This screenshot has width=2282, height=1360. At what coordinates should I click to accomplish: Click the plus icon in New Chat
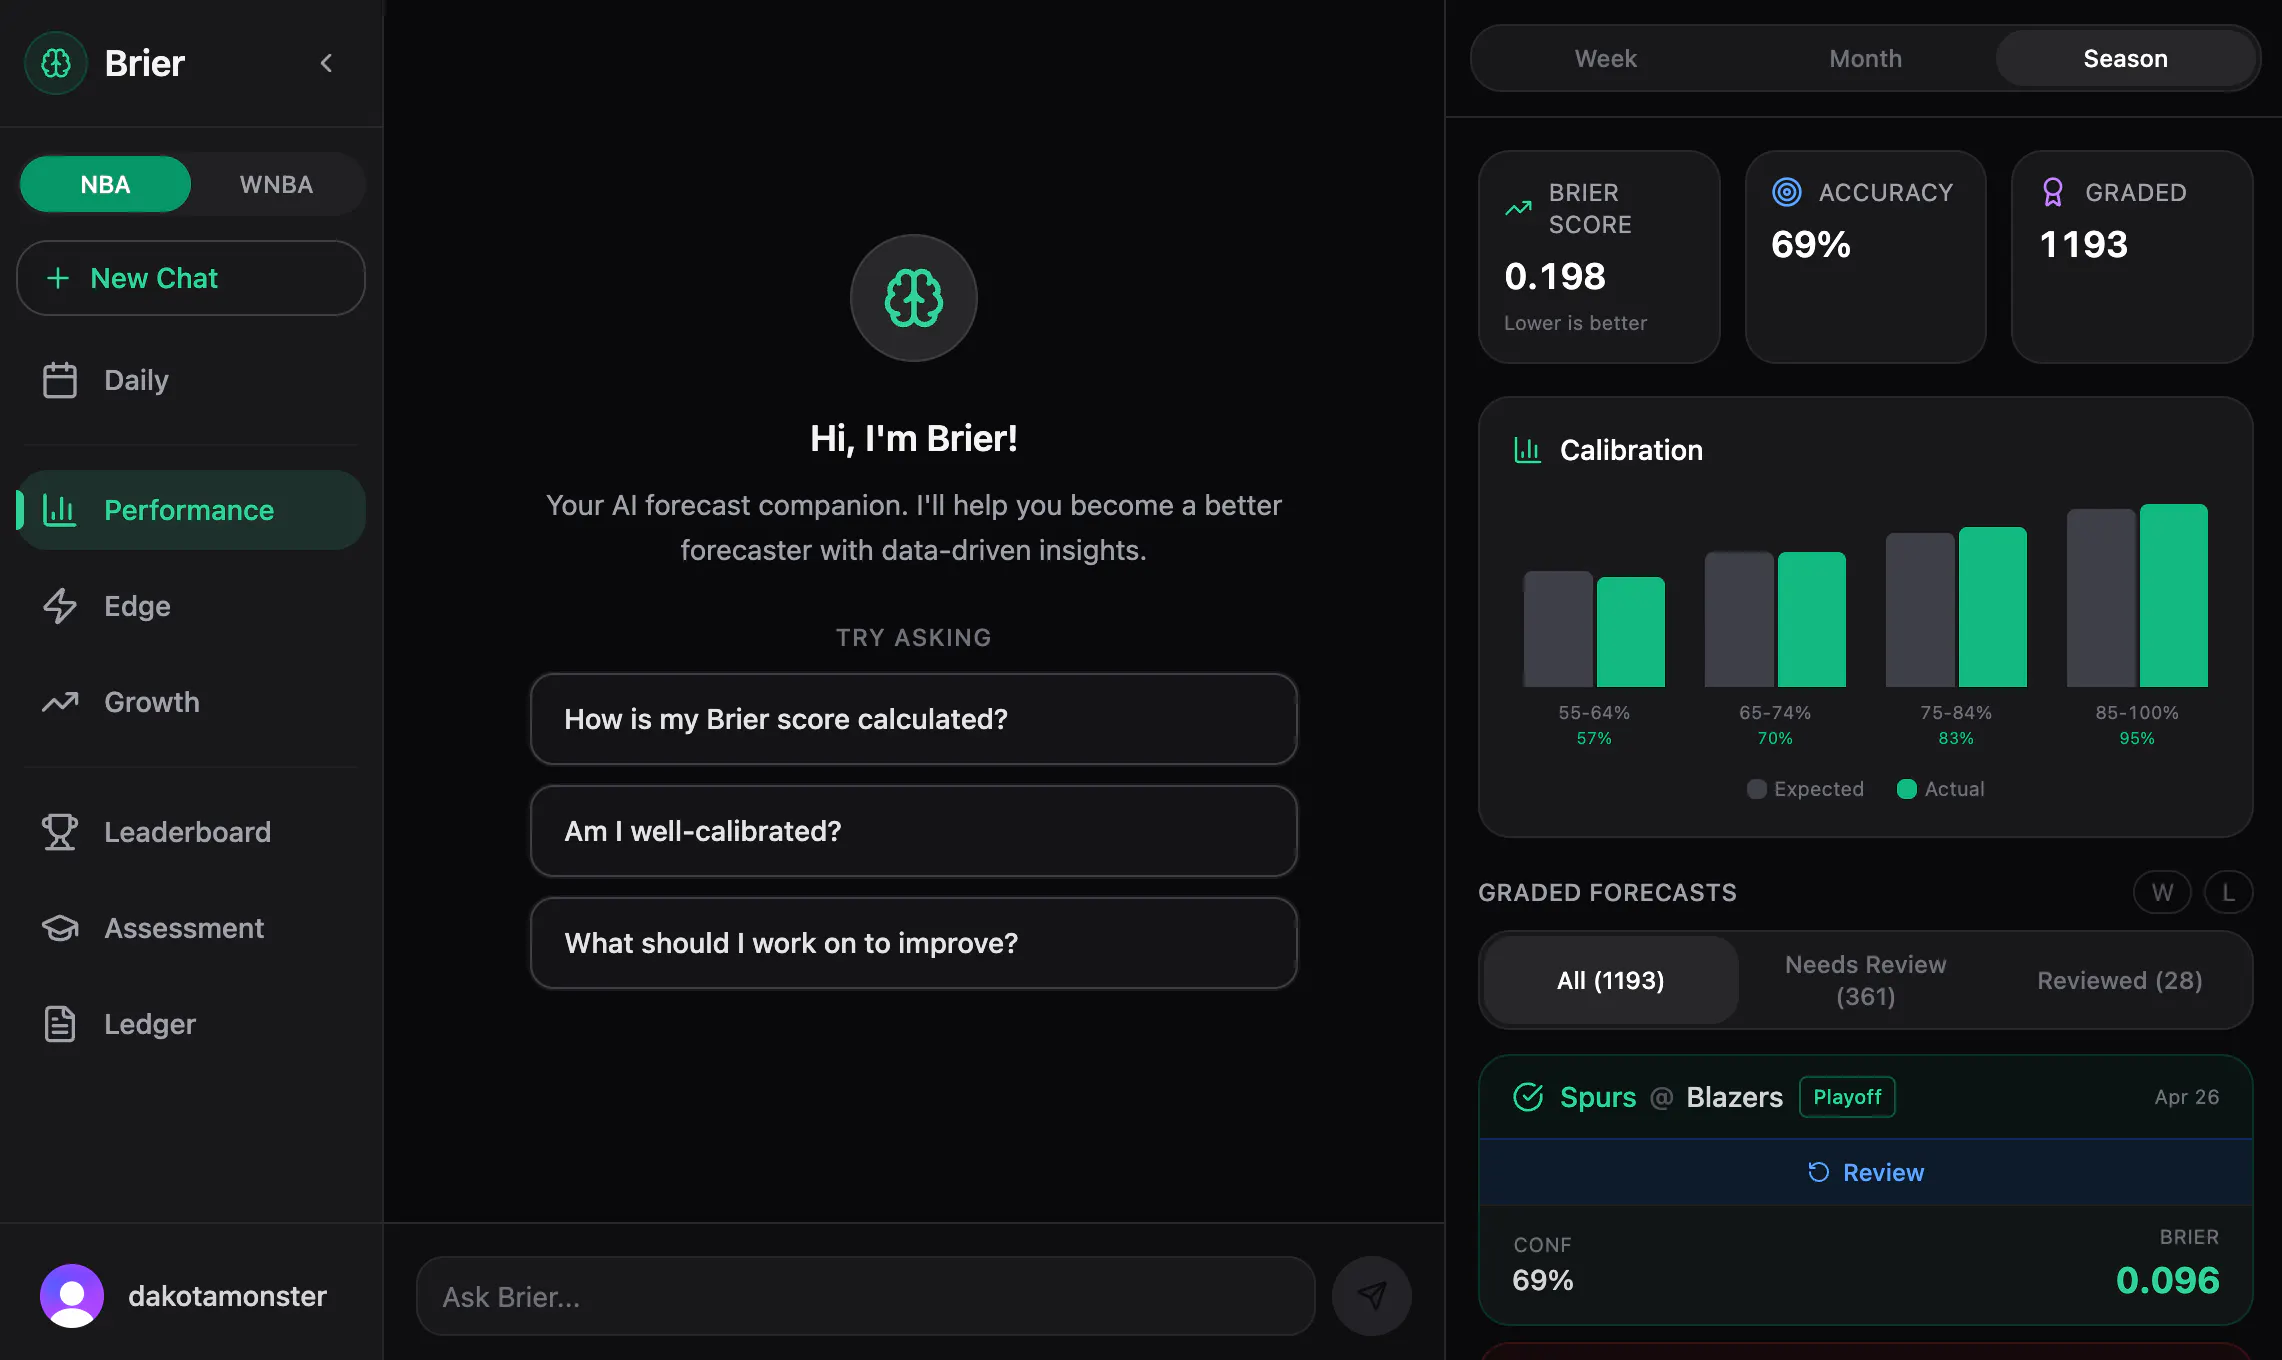[58, 278]
